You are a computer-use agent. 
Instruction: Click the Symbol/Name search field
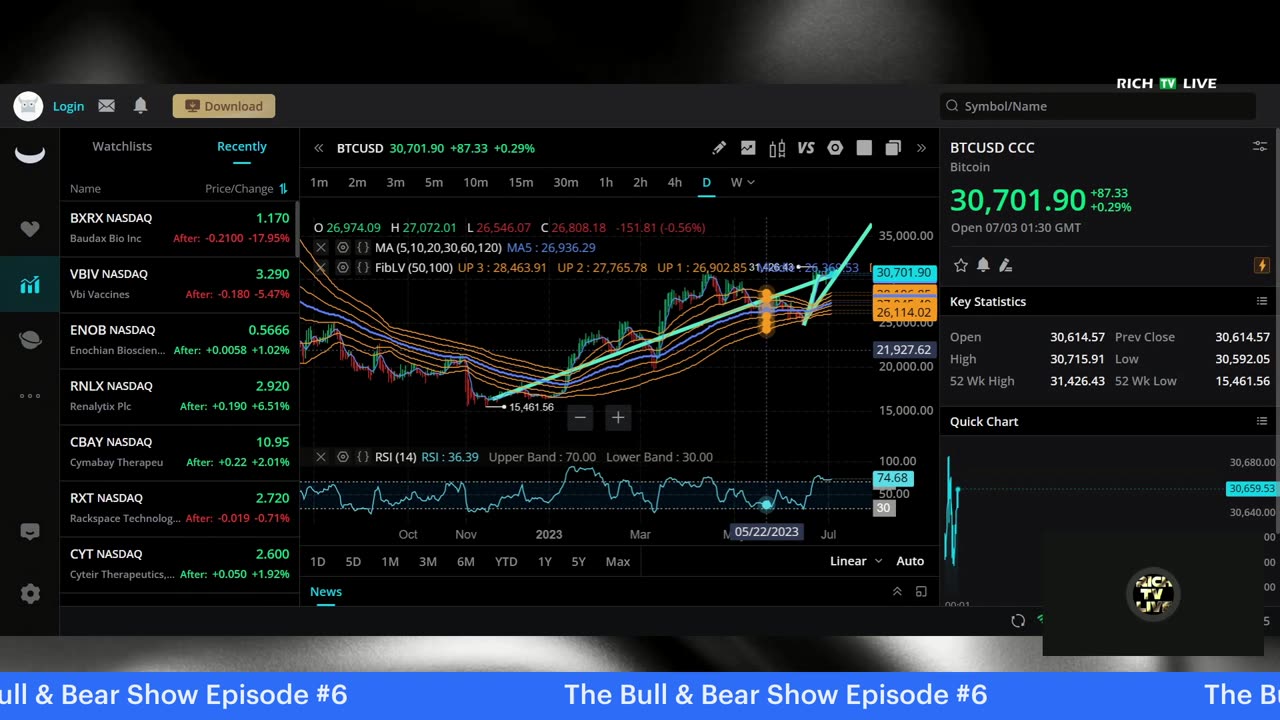click(1097, 106)
